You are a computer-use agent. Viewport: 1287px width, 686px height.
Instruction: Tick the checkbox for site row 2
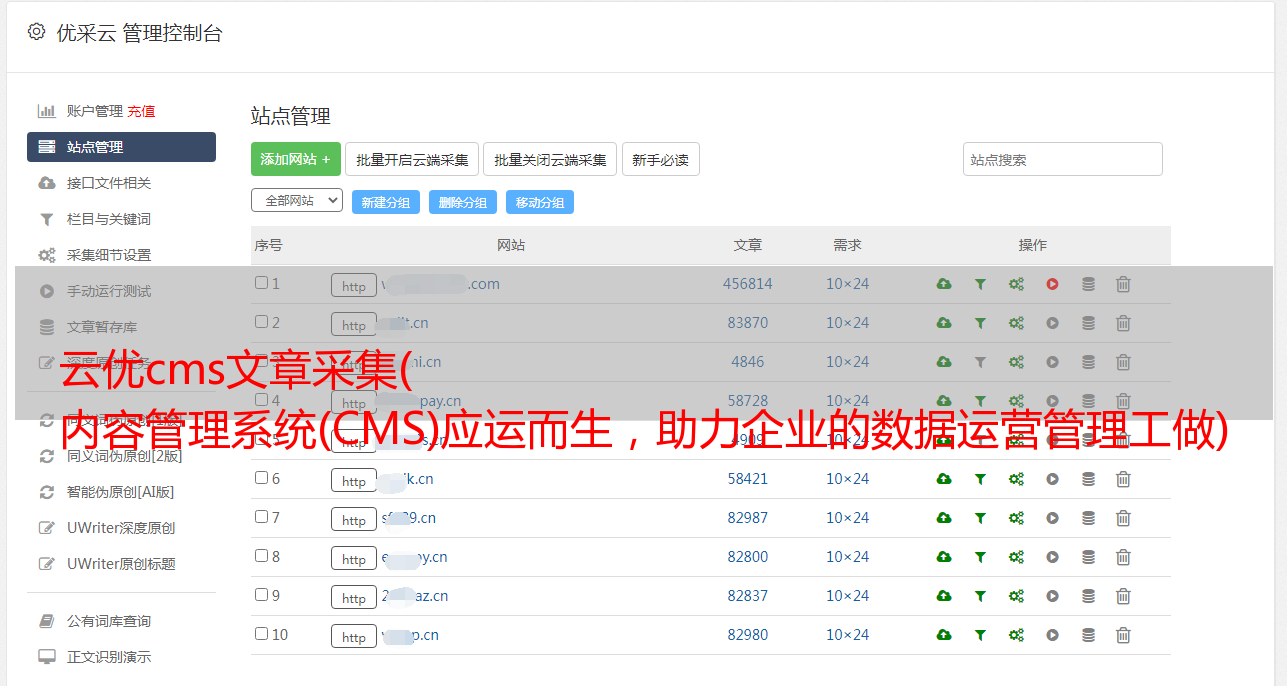coord(261,322)
